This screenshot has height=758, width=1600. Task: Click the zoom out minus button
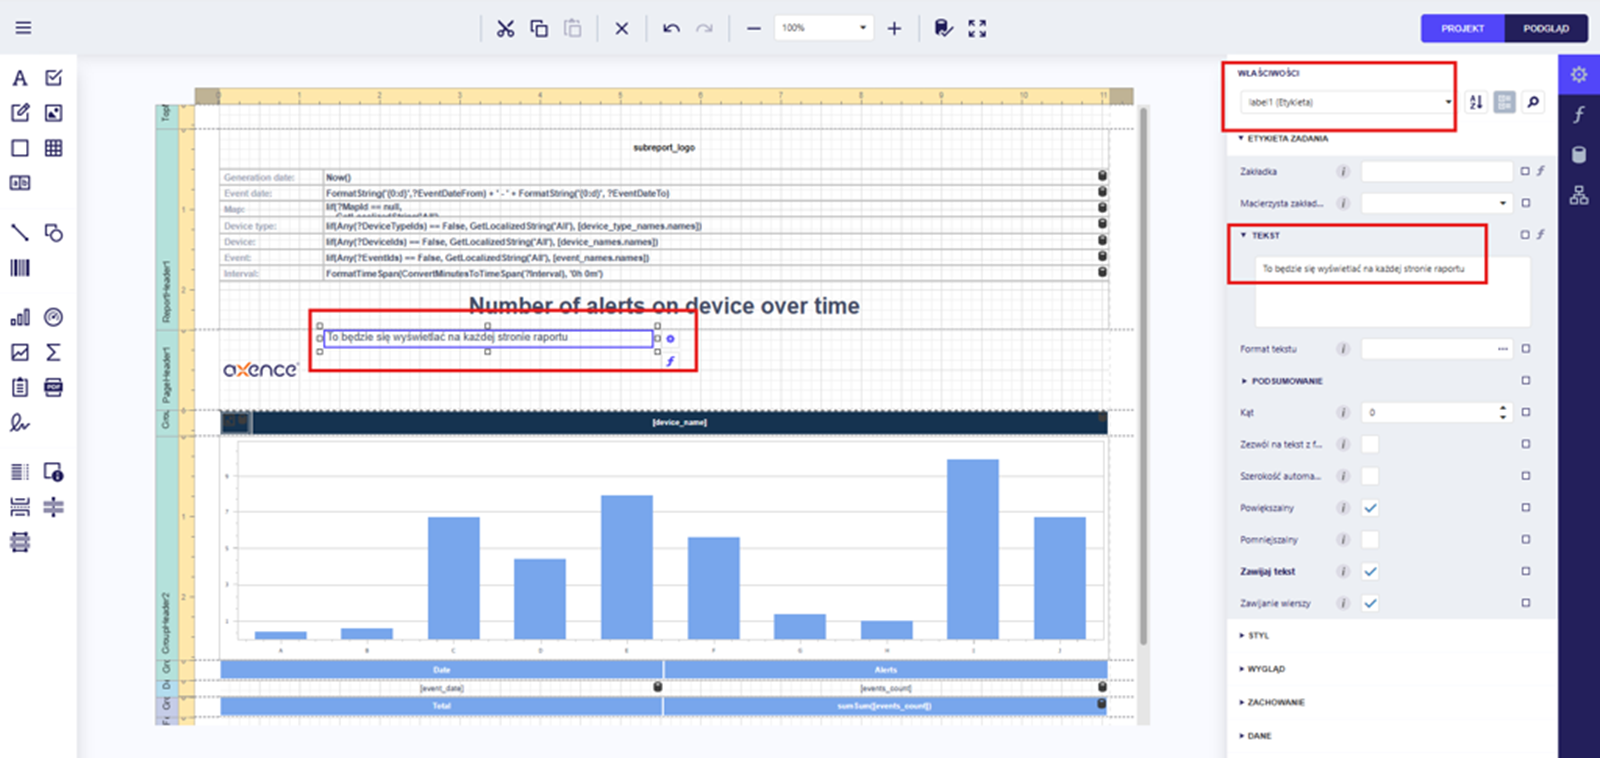[754, 28]
